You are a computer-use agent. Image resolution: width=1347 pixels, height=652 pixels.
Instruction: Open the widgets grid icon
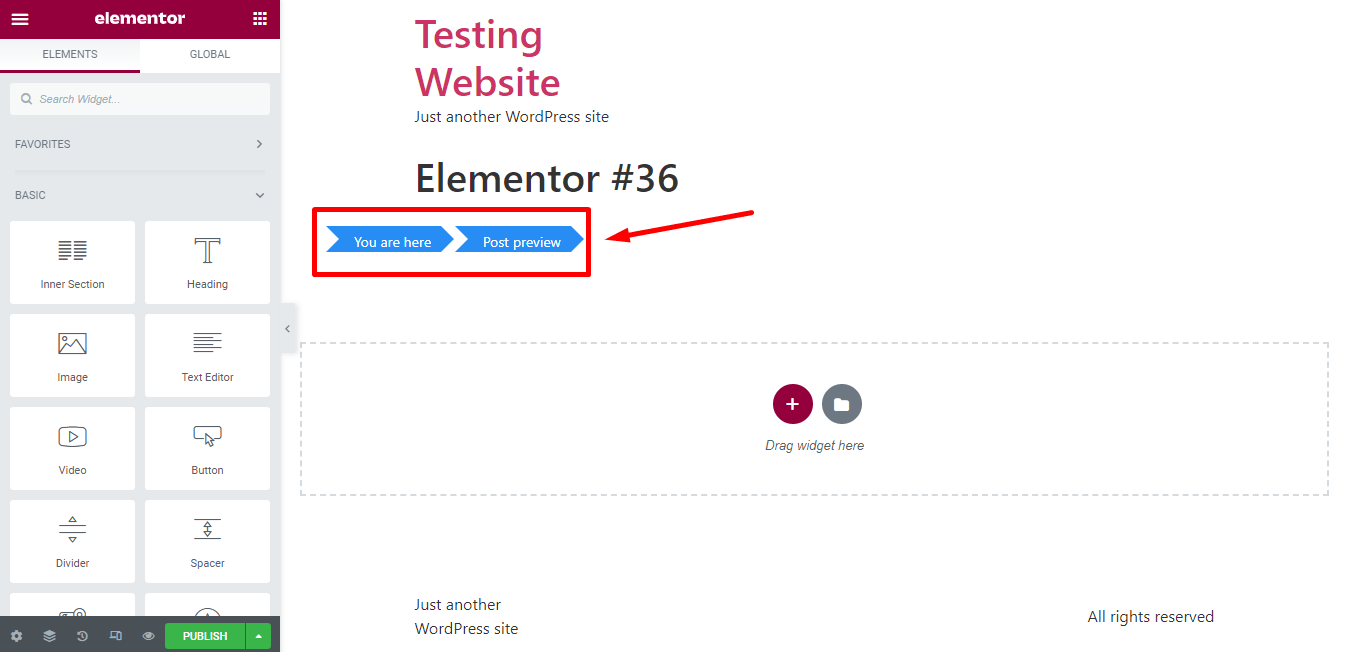(x=260, y=18)
